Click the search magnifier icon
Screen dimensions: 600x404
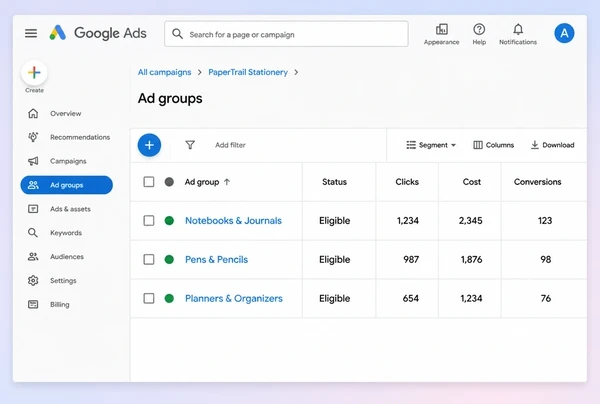pos(177,34)
